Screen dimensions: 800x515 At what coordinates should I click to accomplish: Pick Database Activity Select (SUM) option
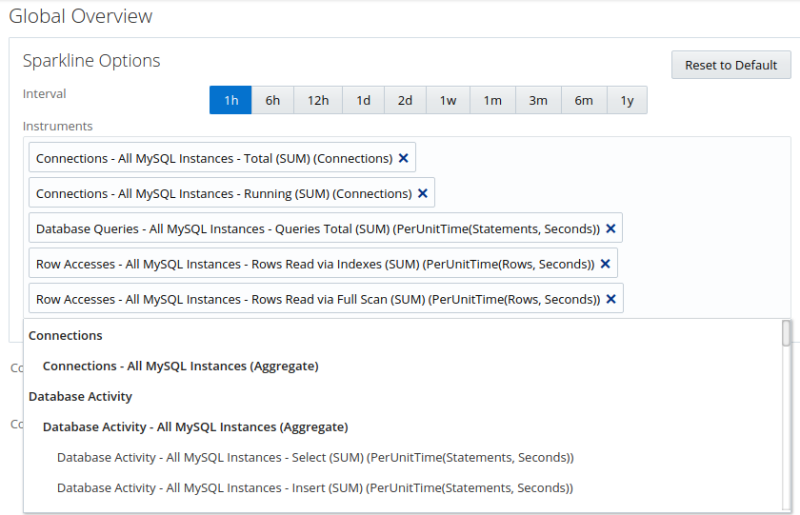pyautogui.click(x=315, y=457)
